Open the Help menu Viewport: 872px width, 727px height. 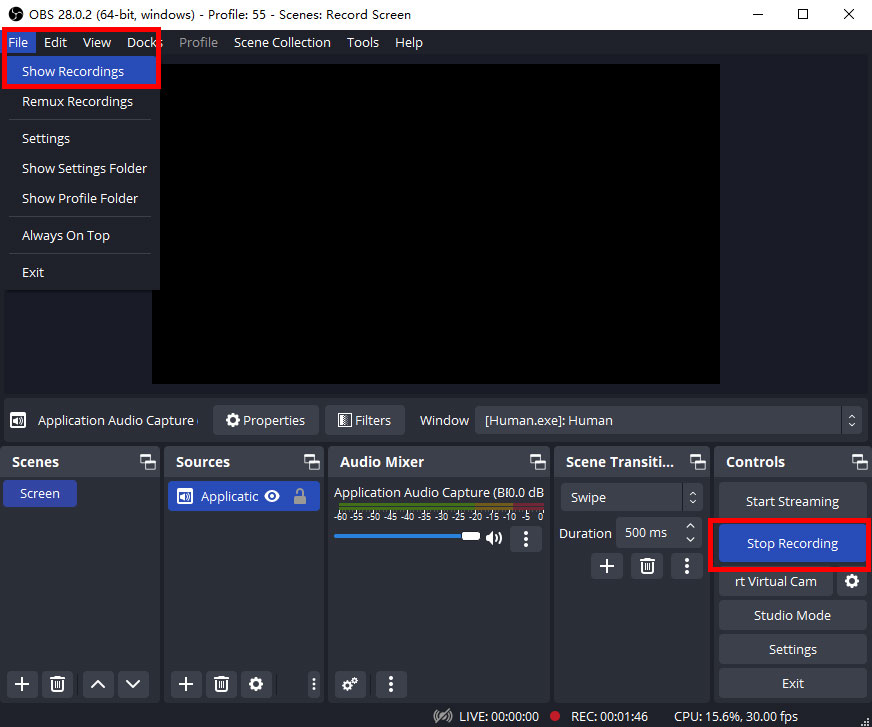click(409, 42)
